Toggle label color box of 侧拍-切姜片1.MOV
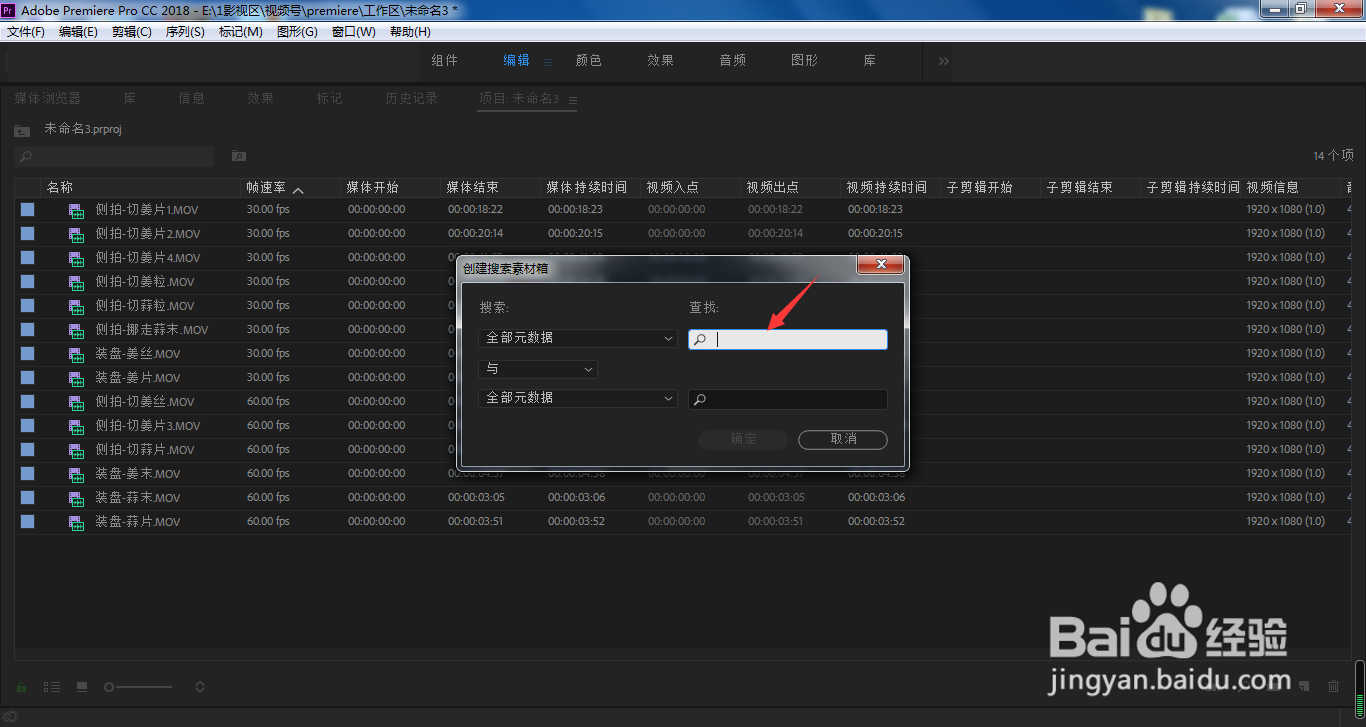This screenshot has height=727, width=1366. pyautogui.click(x=27, y=209)
